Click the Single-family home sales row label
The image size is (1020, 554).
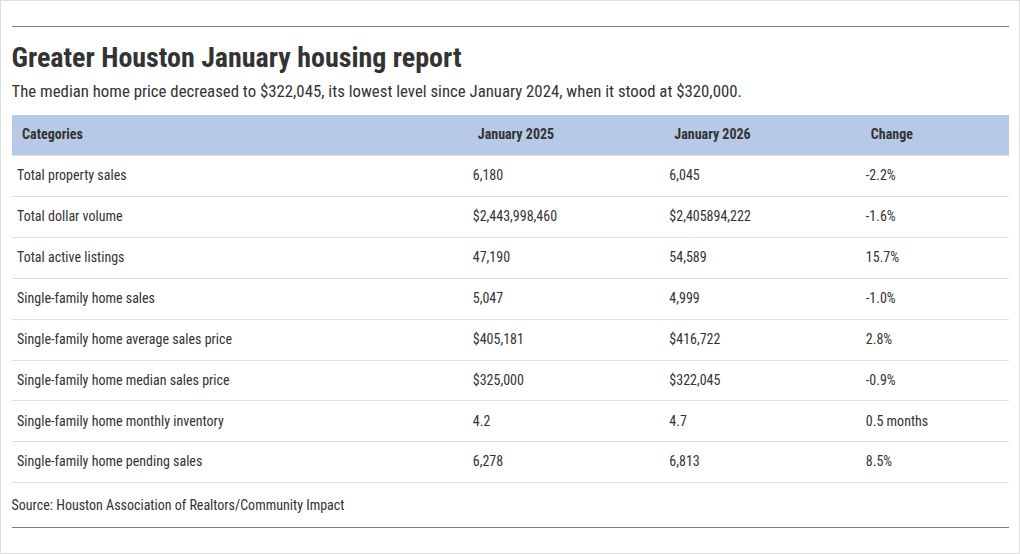click(x=86, y=298)
